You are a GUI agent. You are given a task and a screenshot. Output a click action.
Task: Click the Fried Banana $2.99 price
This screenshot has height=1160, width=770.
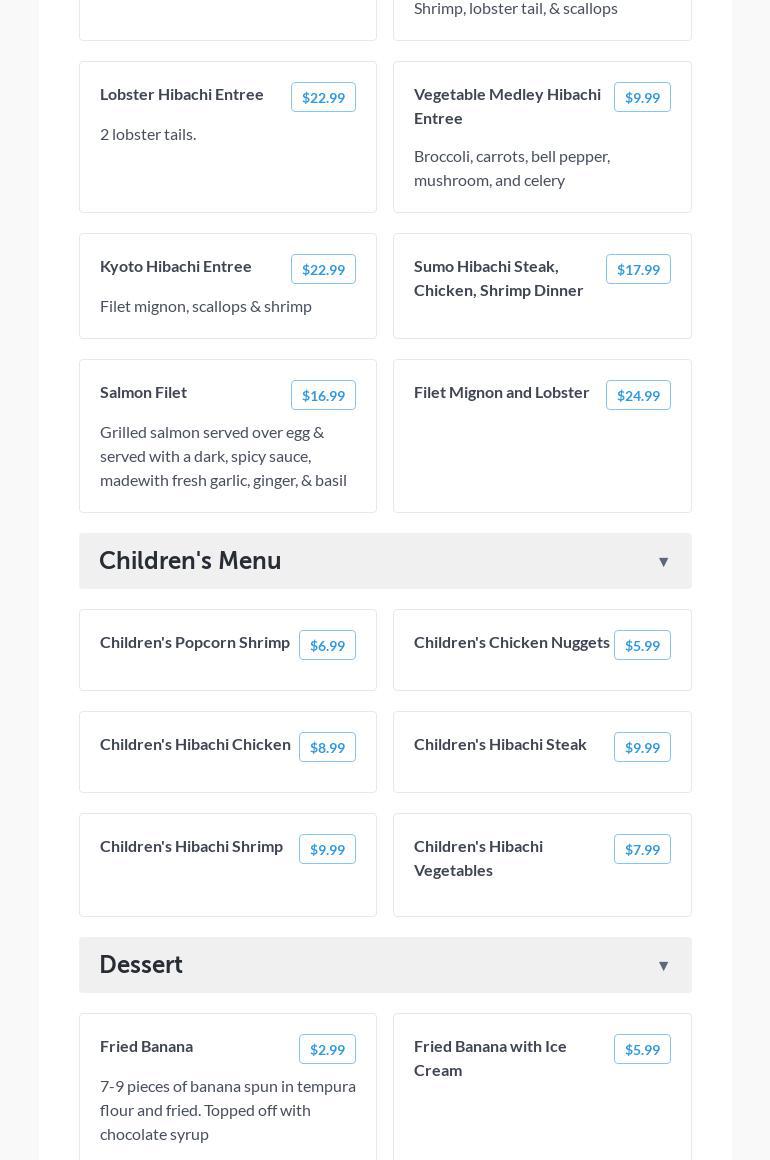click(x=327, y=1049)
